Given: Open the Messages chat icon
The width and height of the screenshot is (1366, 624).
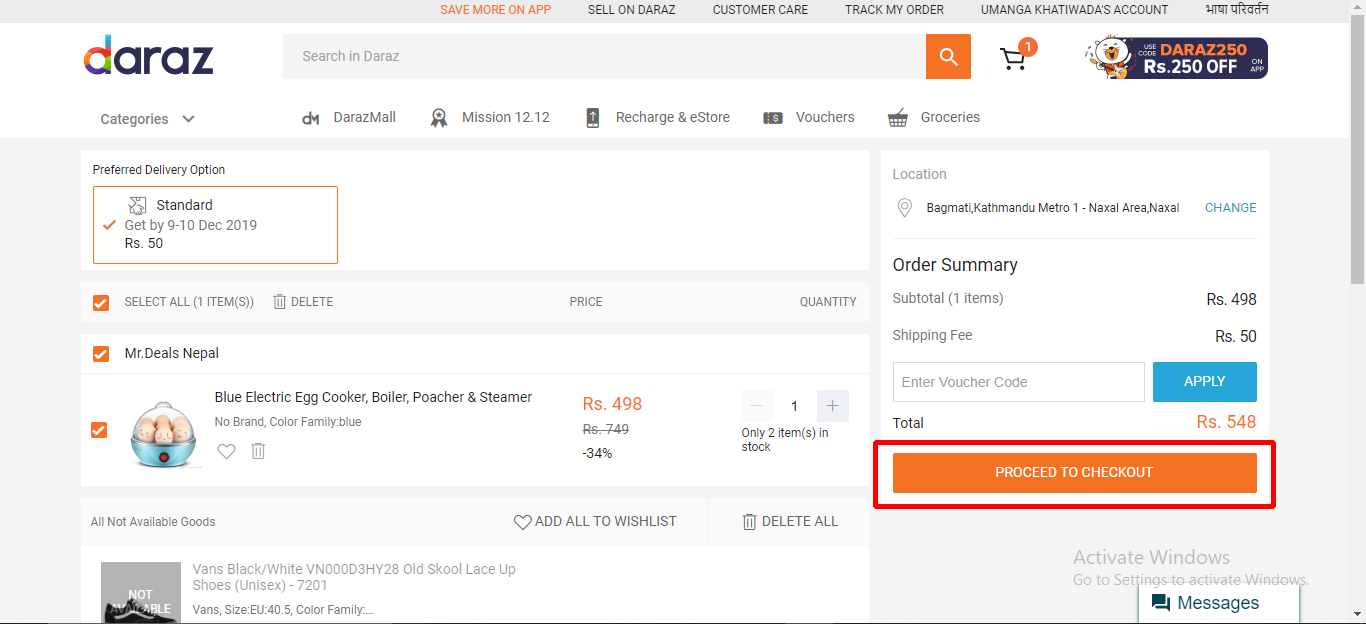Looking at the screenshot, I should pyautogui.click(x=1161, y=603).
